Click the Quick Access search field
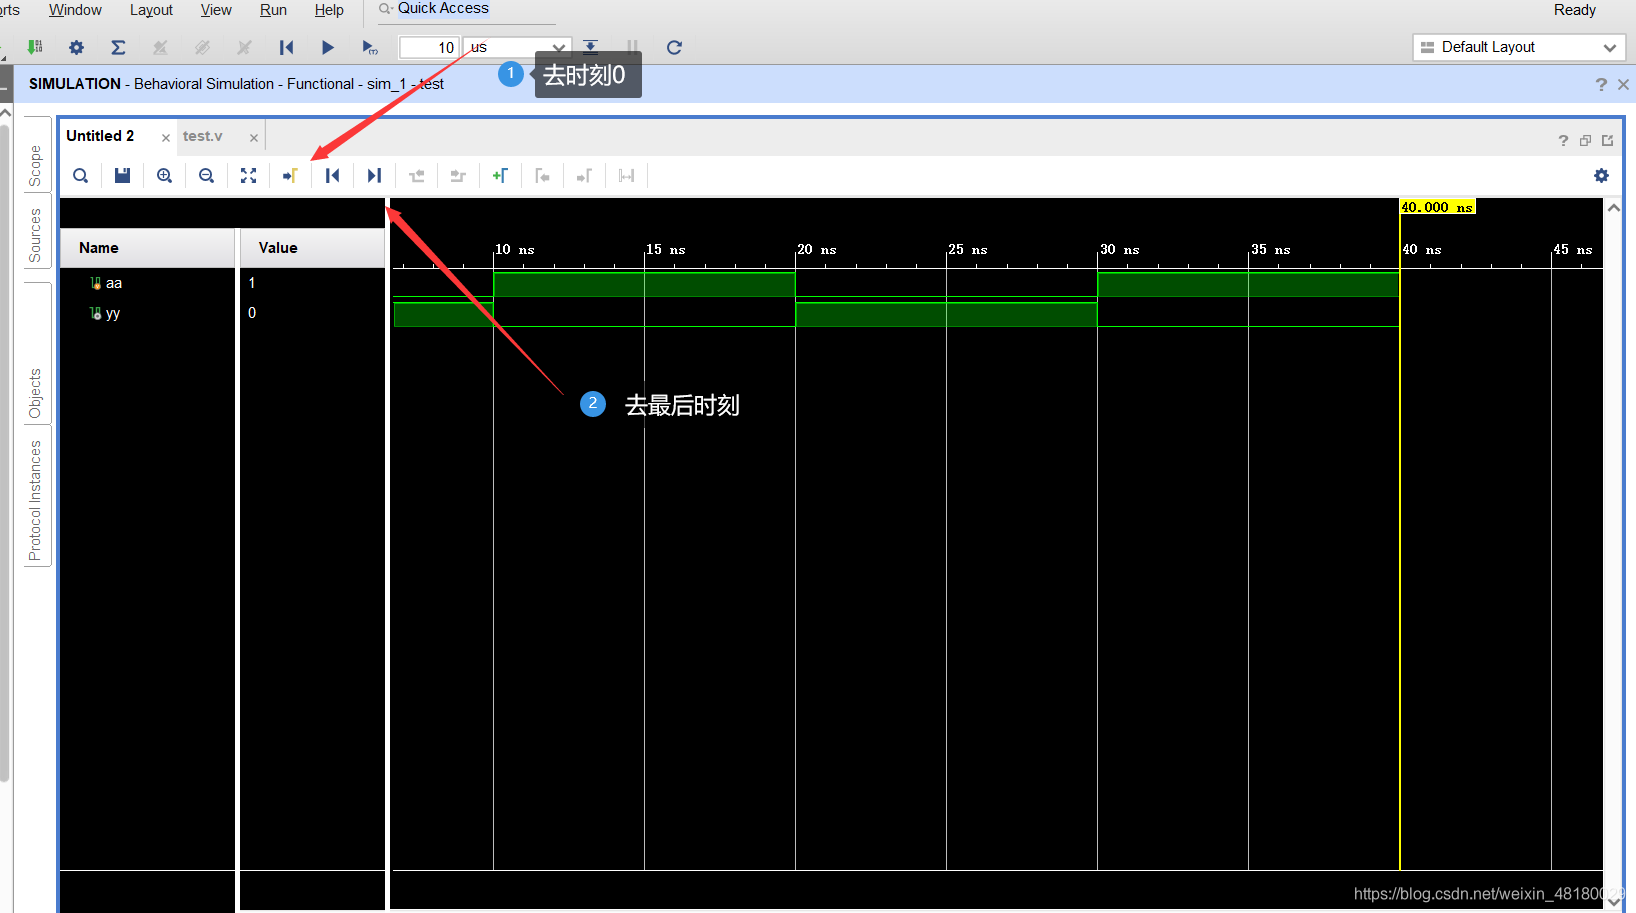The width and height of the screenshot is (1636, 913). point(466,10)
